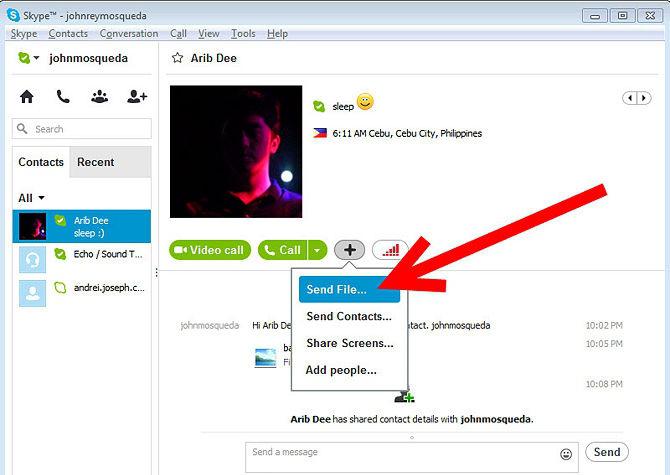Open the dial pad phone icon
The height and width of the screenshot is (475, 670).
(x=63, y=97)
